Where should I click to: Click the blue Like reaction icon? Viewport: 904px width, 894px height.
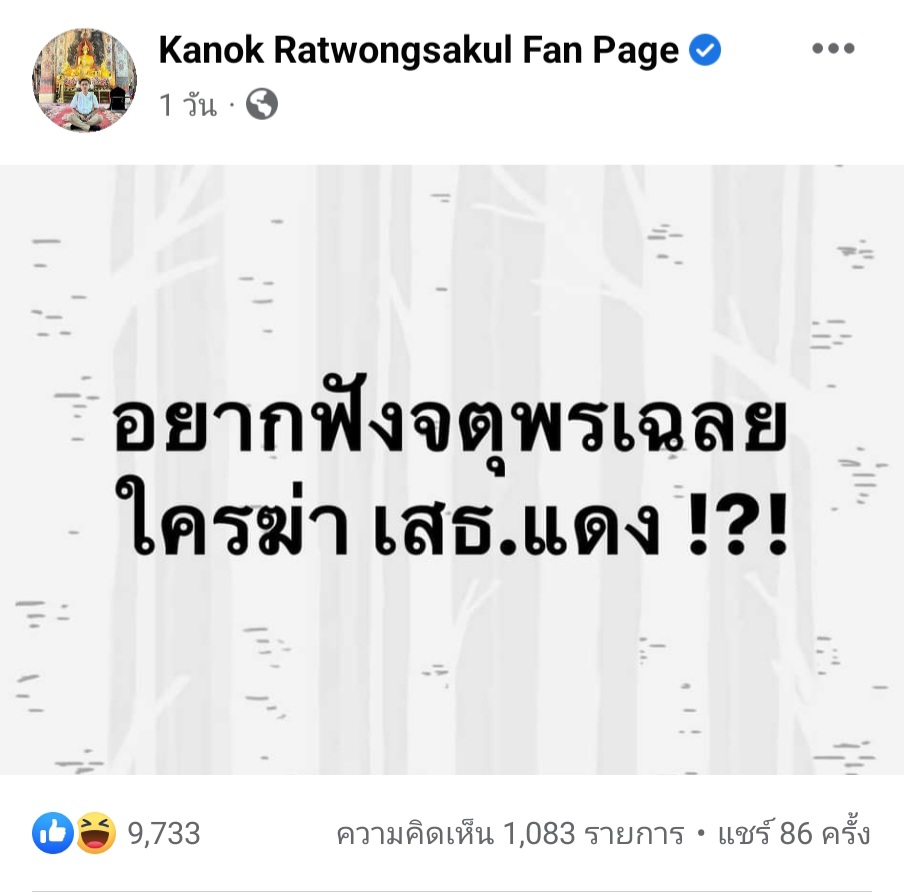[x=53, y=833]
